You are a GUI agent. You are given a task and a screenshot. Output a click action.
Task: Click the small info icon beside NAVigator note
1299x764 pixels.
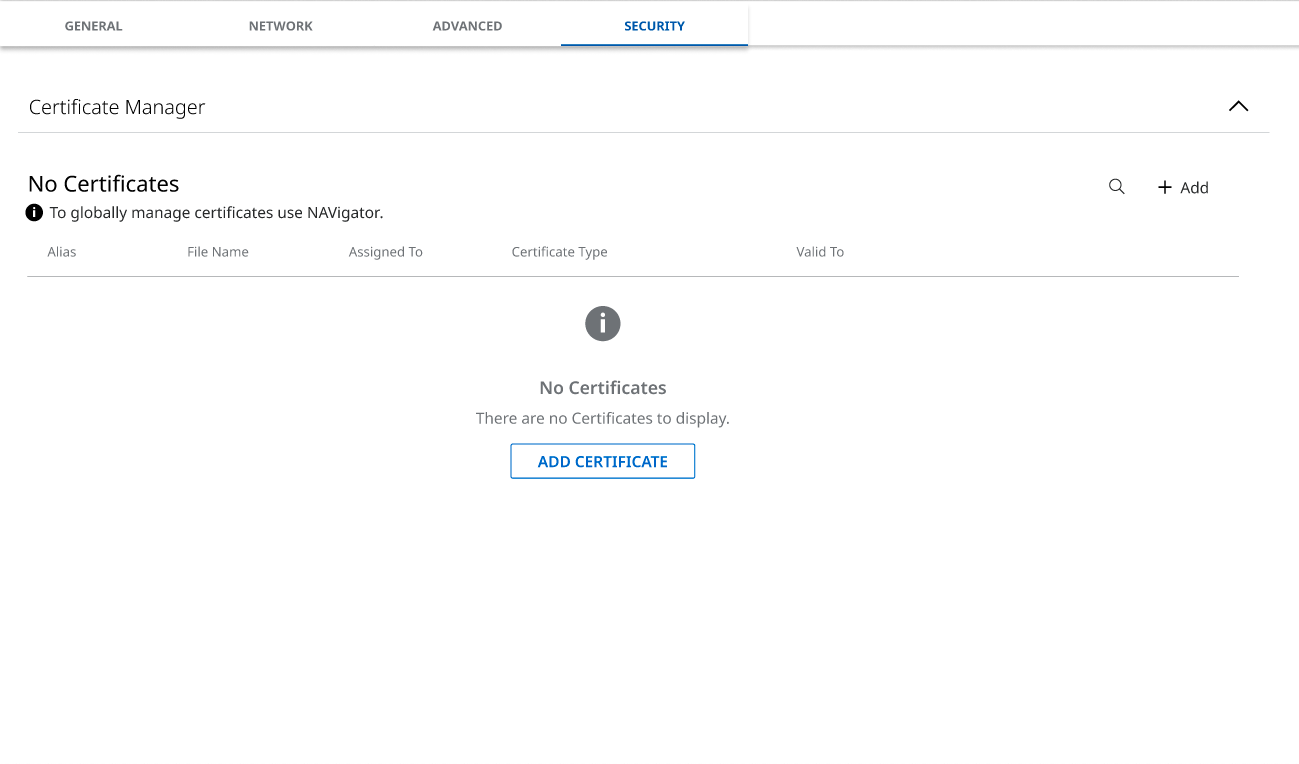coord(35,213)
